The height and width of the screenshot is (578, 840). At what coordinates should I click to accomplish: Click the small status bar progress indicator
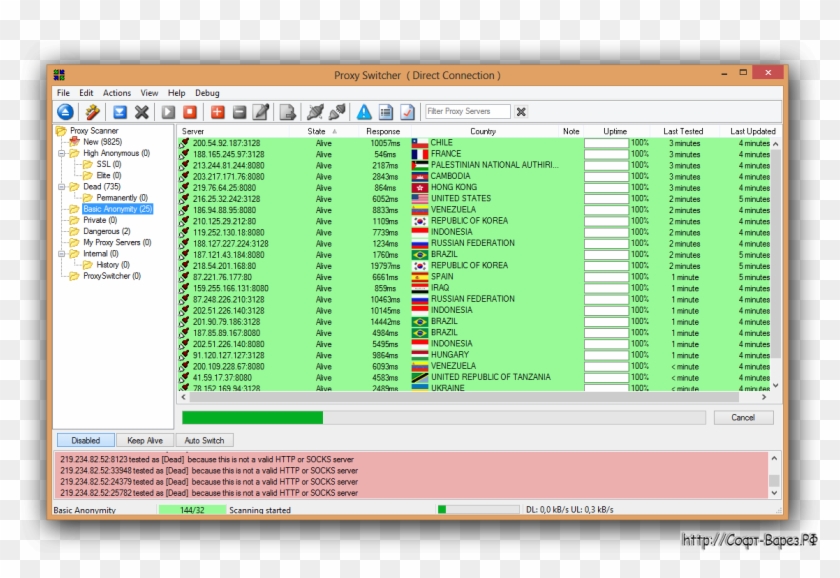tap(478, 509)
